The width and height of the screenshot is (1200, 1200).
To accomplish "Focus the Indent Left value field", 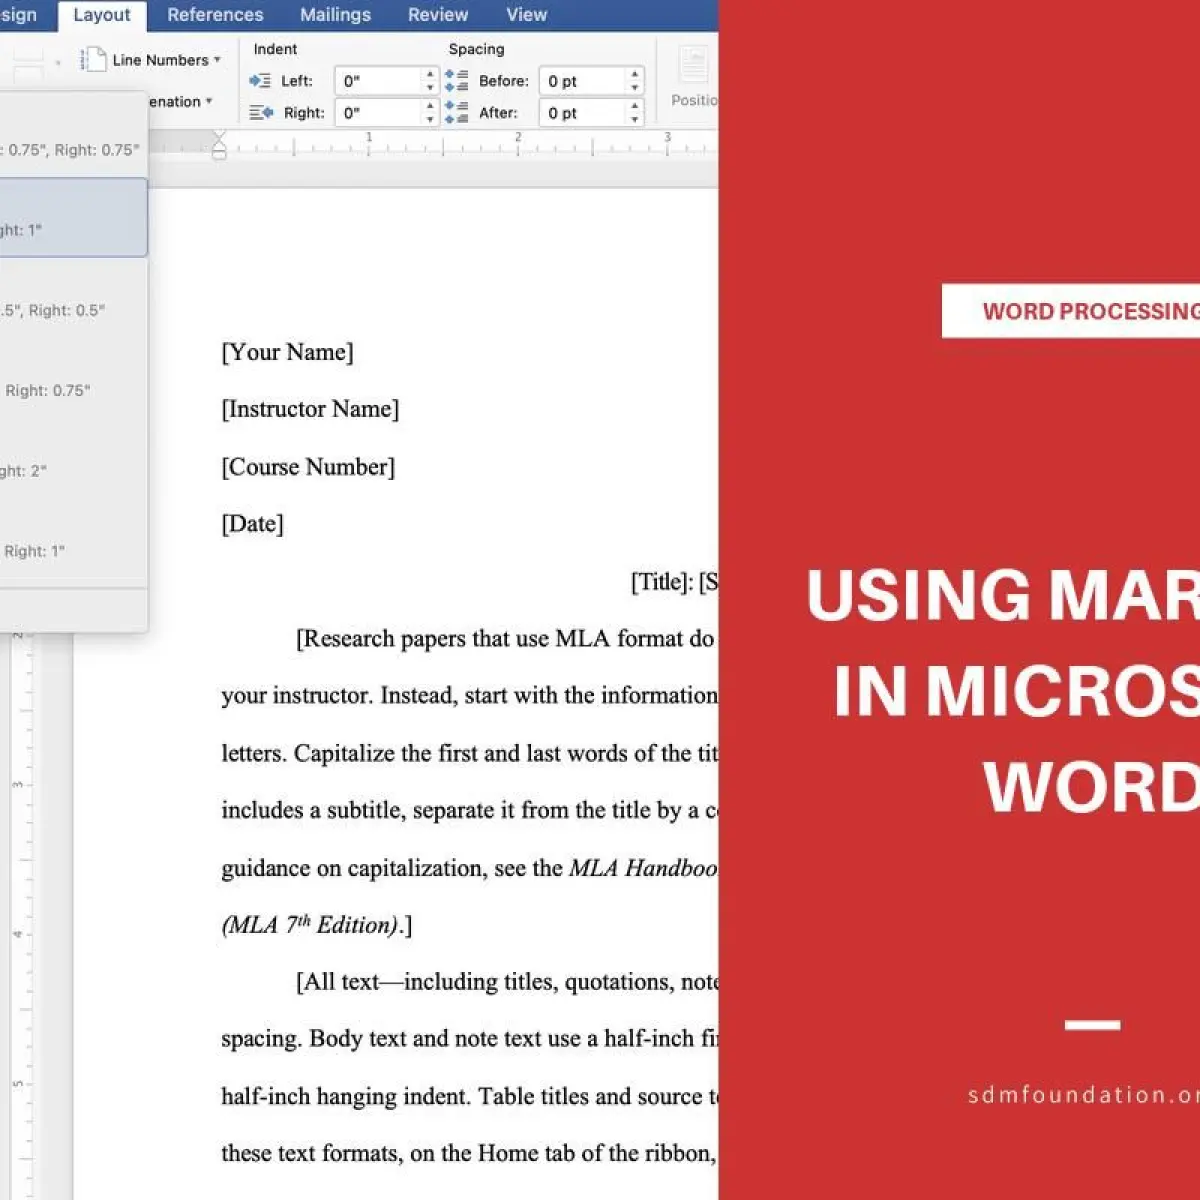I will point(378,81).
